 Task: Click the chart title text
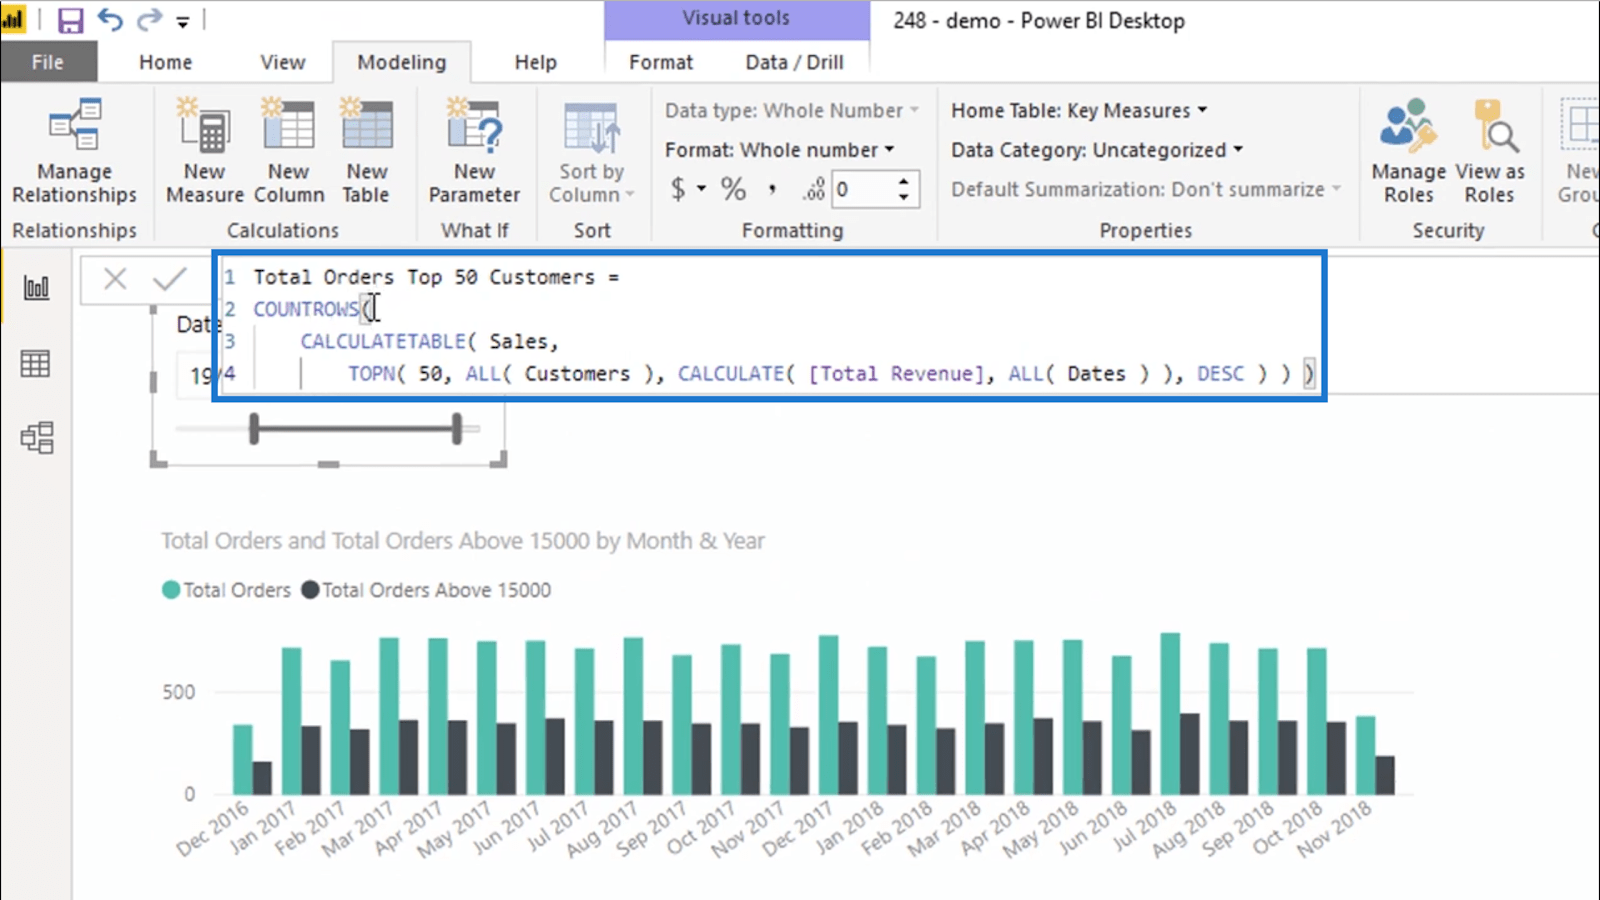tap(463, 541)
